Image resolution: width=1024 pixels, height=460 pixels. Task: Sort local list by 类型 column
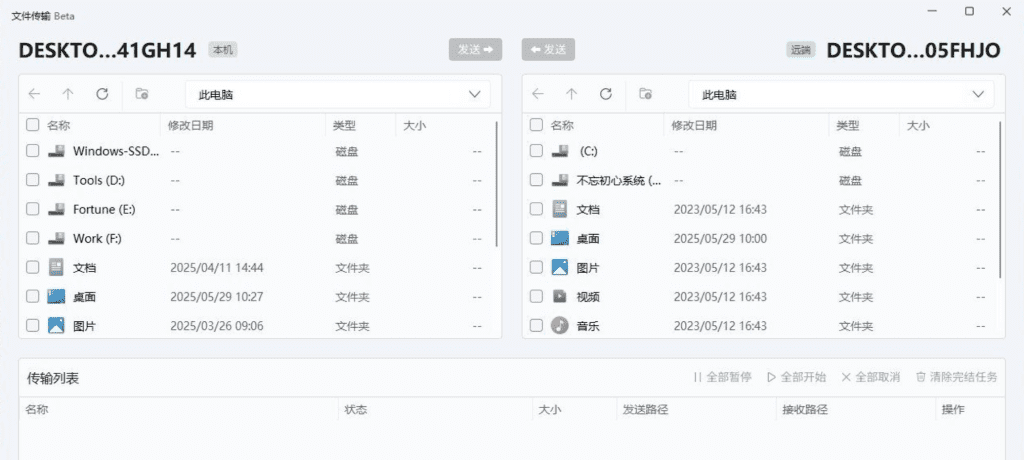tap(344, 125)
